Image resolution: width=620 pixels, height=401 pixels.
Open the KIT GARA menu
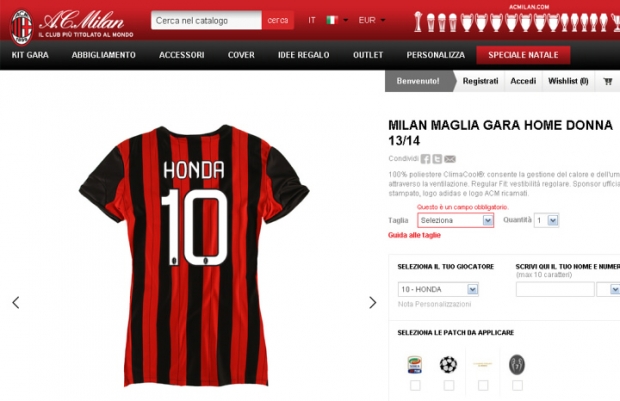(30, 55)
